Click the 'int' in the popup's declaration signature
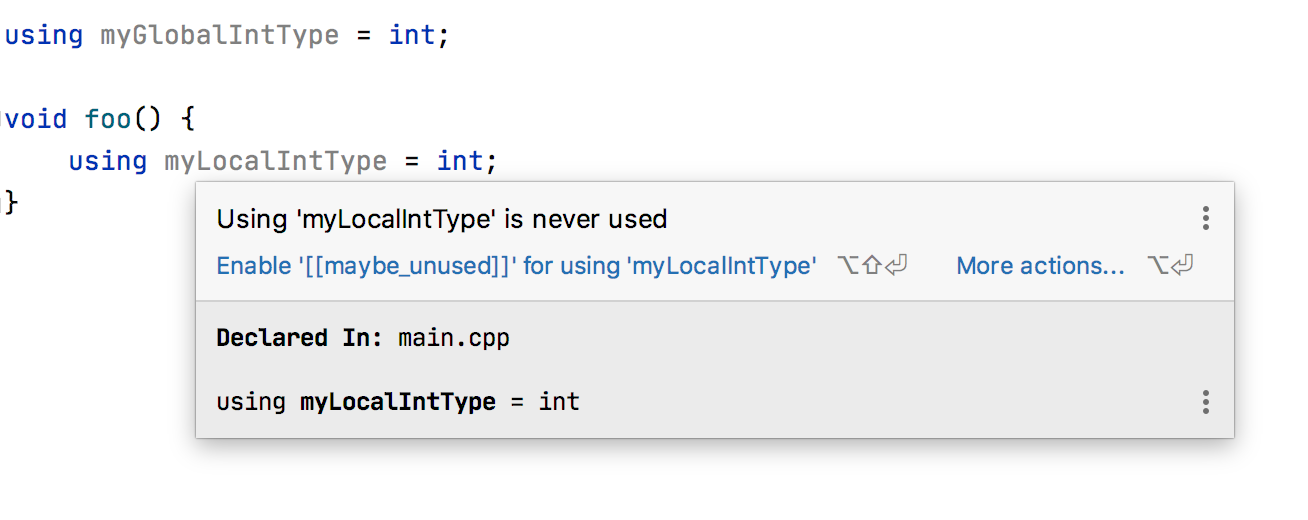The height and width of the screenshot is (520, 1308). [x=559, y=402]
